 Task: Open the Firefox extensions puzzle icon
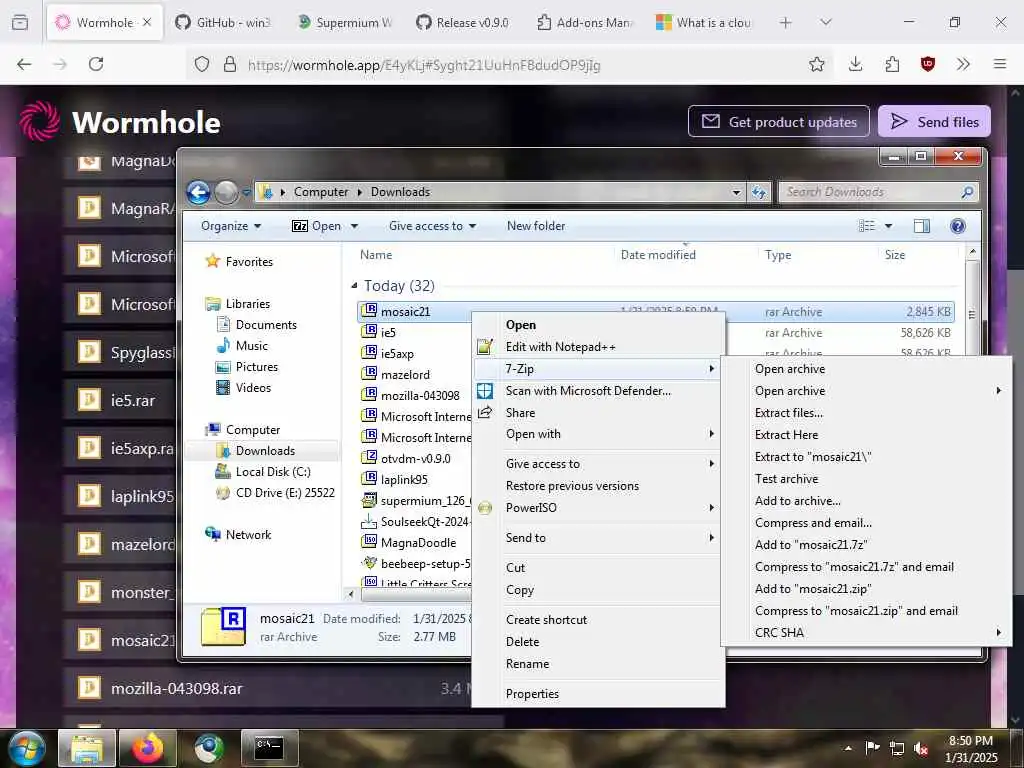tap(891, 64)
